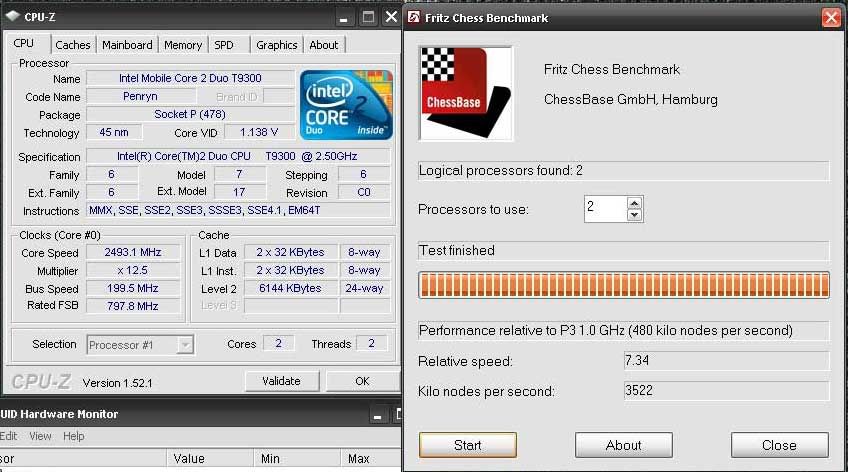Image resolution: width=848 pixels, height=472 pixels.
Task: Select the Memory tab in CPU-Z
Action: 183,45
